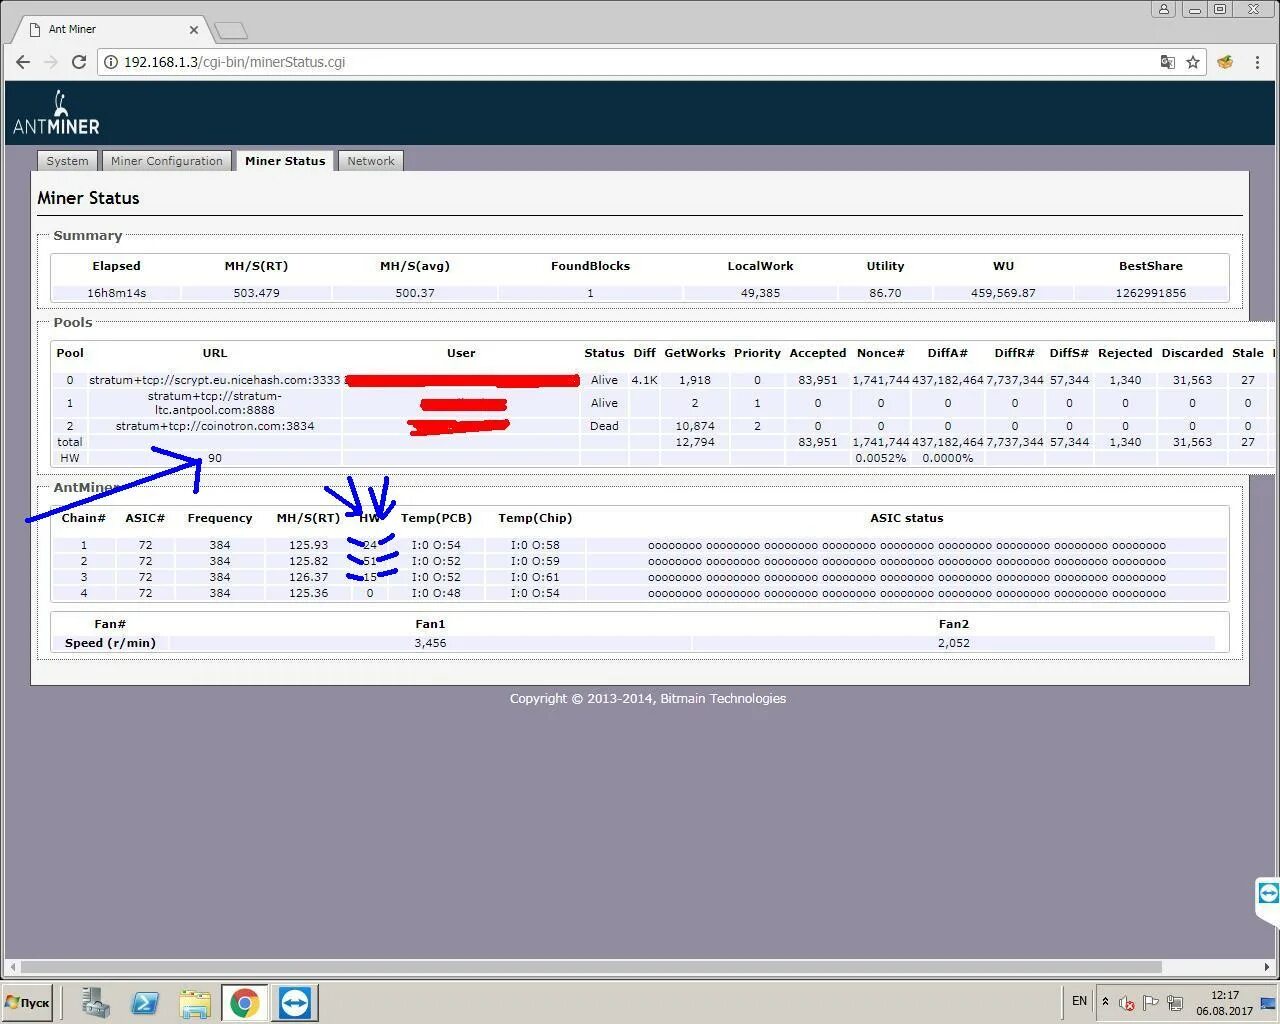Reload the miner status page
The height and width of the screenshot is (1024, 1280).
[x=79, y=62]
